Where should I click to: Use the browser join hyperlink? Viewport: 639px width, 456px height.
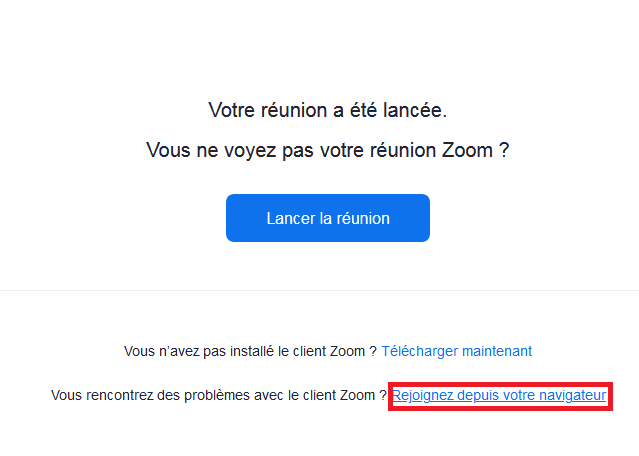coord(499,396)
